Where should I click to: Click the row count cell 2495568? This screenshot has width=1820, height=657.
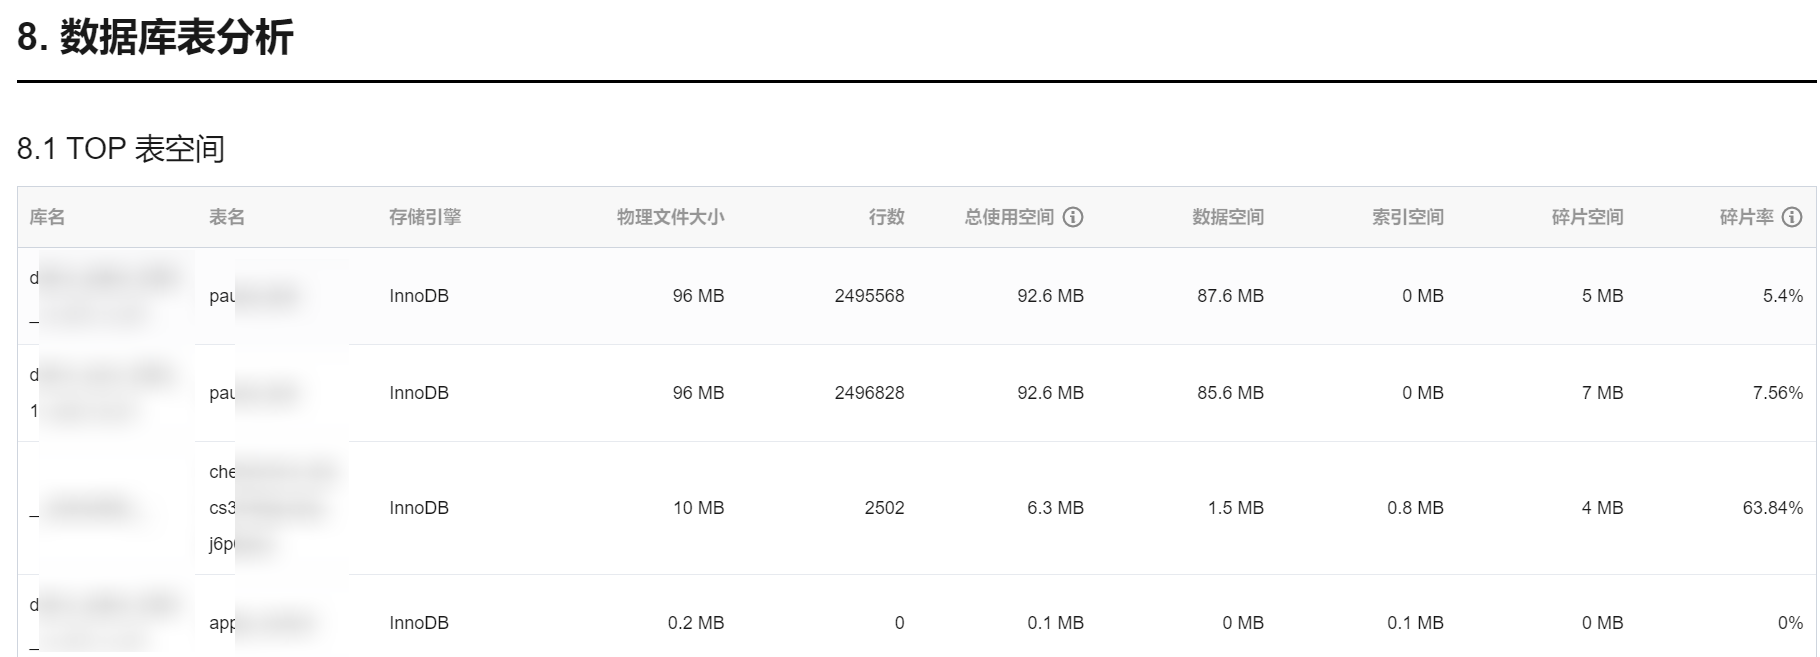869,296
